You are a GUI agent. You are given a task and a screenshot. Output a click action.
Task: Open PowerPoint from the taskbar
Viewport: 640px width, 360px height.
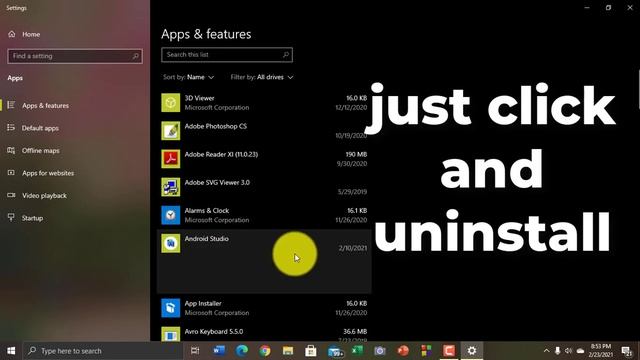403,351
